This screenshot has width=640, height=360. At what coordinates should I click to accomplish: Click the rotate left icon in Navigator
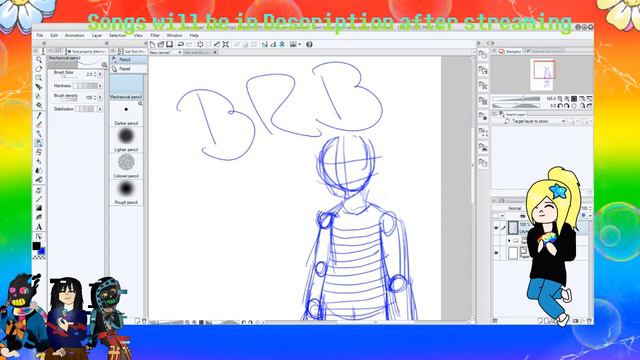[x=560, y=106]
